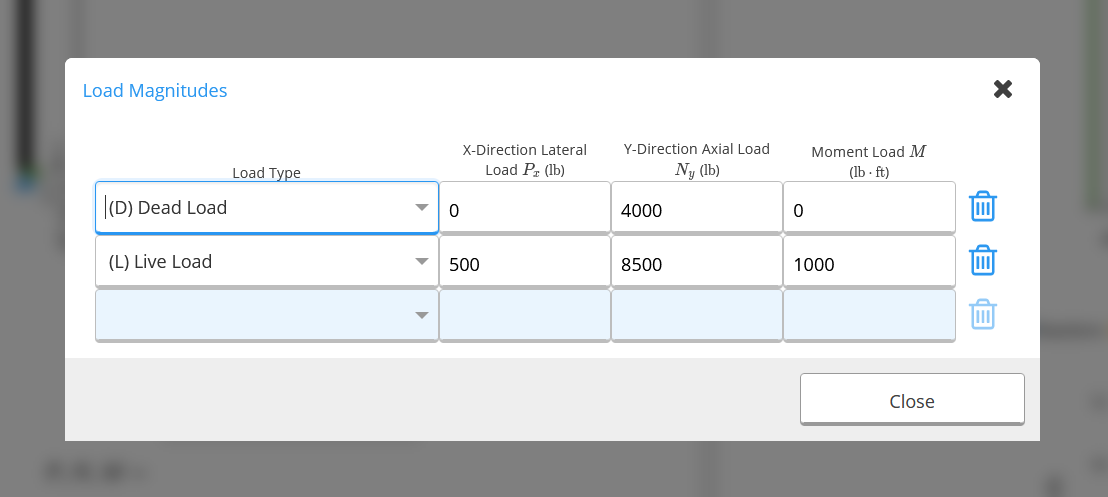This screenshot has width=1108, height=497.
Task: Click the Close button
Action: click(912, 399)
